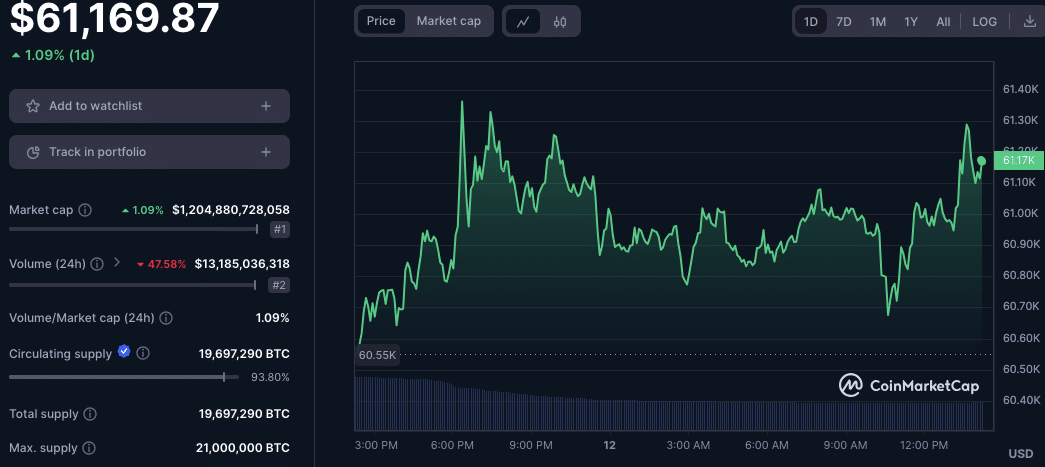Image resolution: width=1045 pixels, height=467 pixels.
Task: Click the CoinMarketCap chart watermark
Action: (x=909, y=385)
